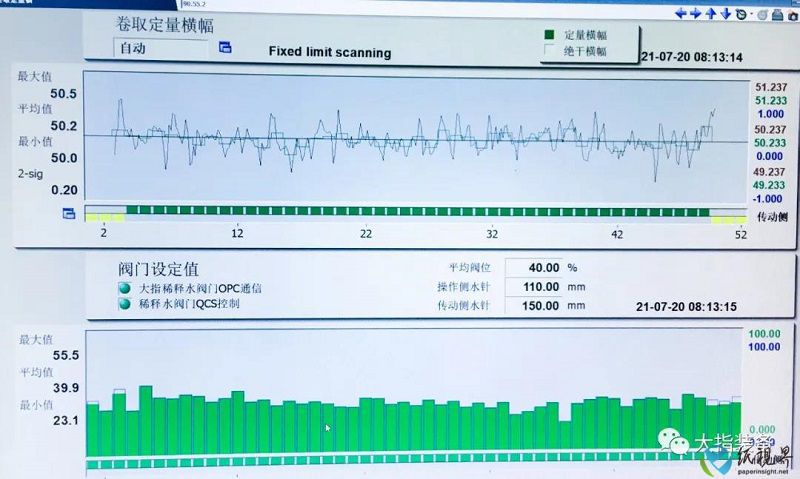Viewport: 800px width, 479px height.
Task: Open the 自动 mode dropdown
Action: point(160,48)
